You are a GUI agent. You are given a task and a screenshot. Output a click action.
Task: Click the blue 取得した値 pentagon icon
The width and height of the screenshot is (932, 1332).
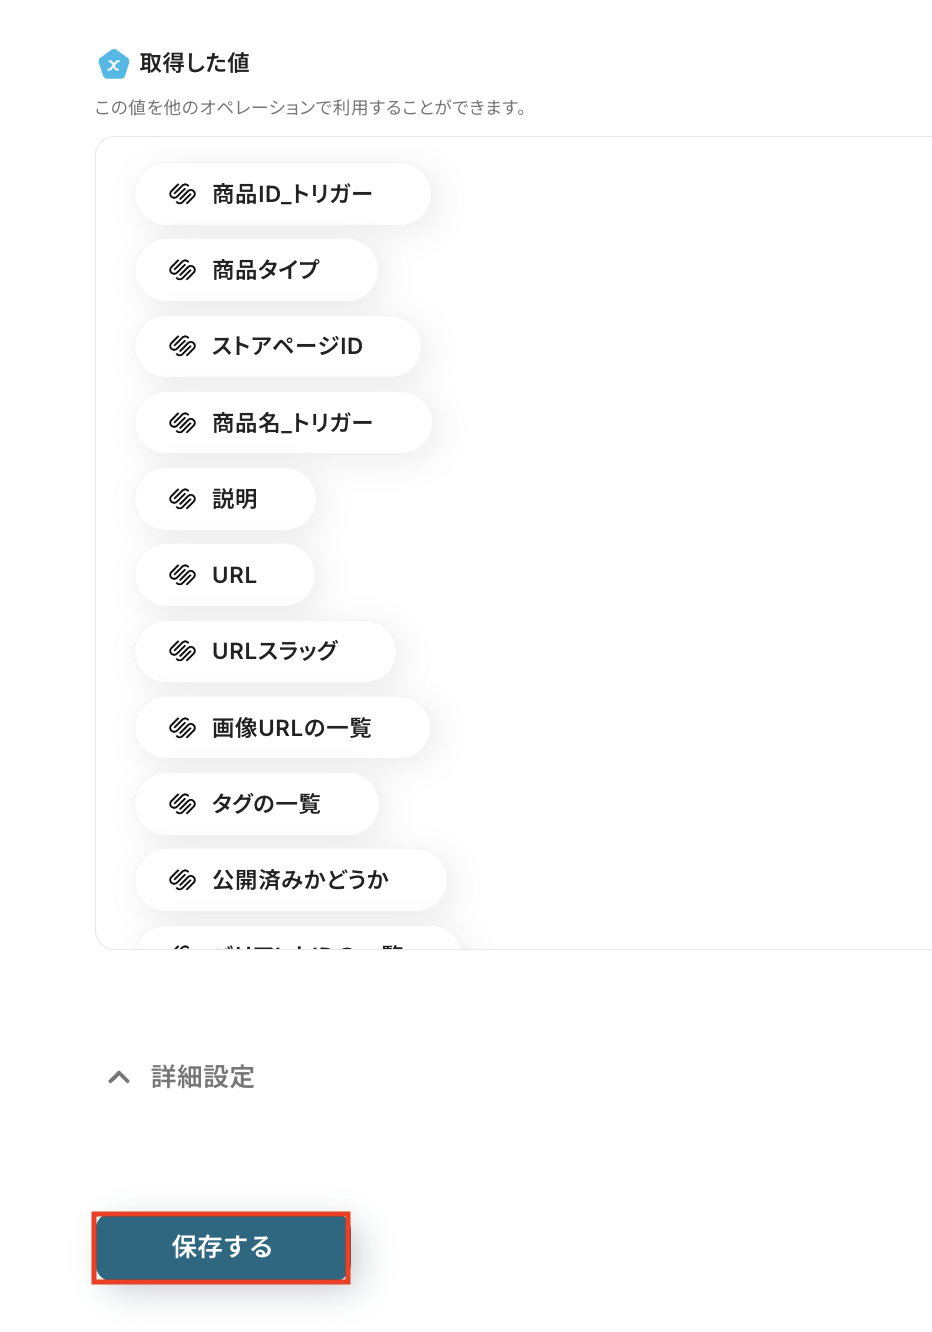pos(113,64)
